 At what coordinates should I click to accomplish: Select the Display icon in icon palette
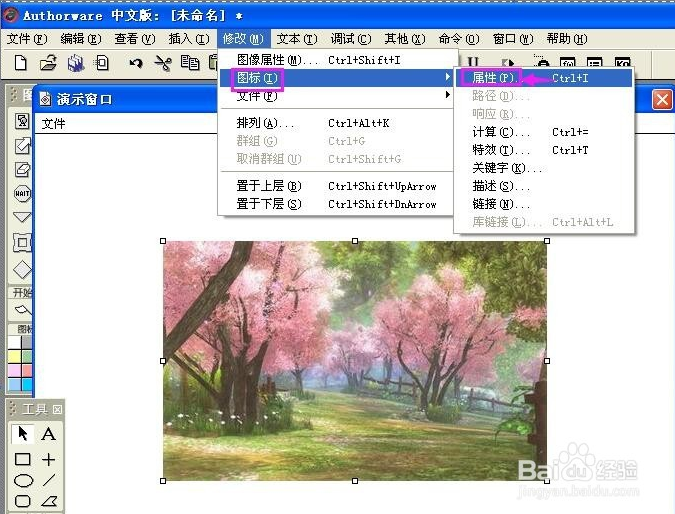[22, 121]
